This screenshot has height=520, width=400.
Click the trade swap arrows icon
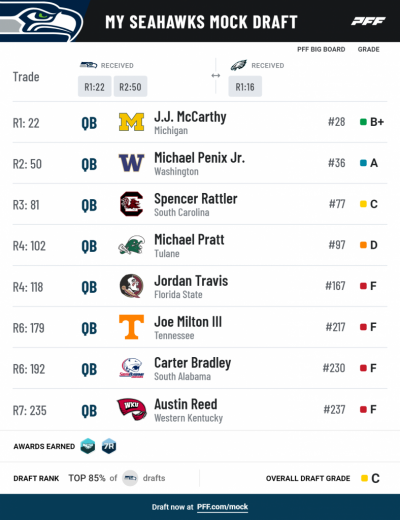(216, 76)
